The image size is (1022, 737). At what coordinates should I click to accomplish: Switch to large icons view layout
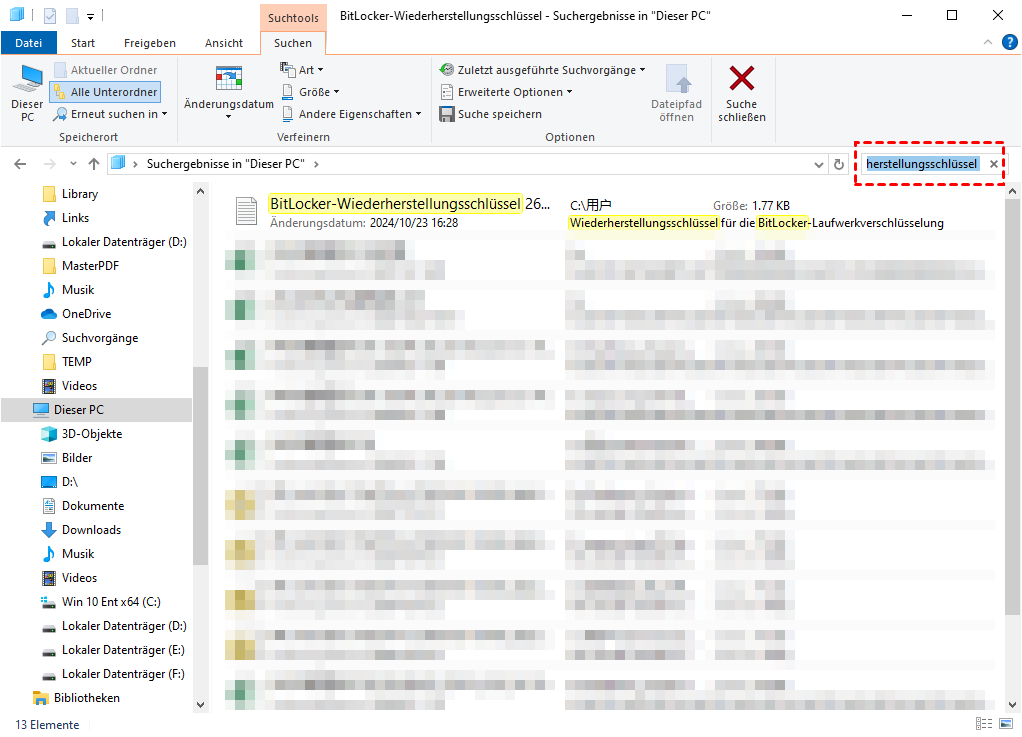(1006, 724)
